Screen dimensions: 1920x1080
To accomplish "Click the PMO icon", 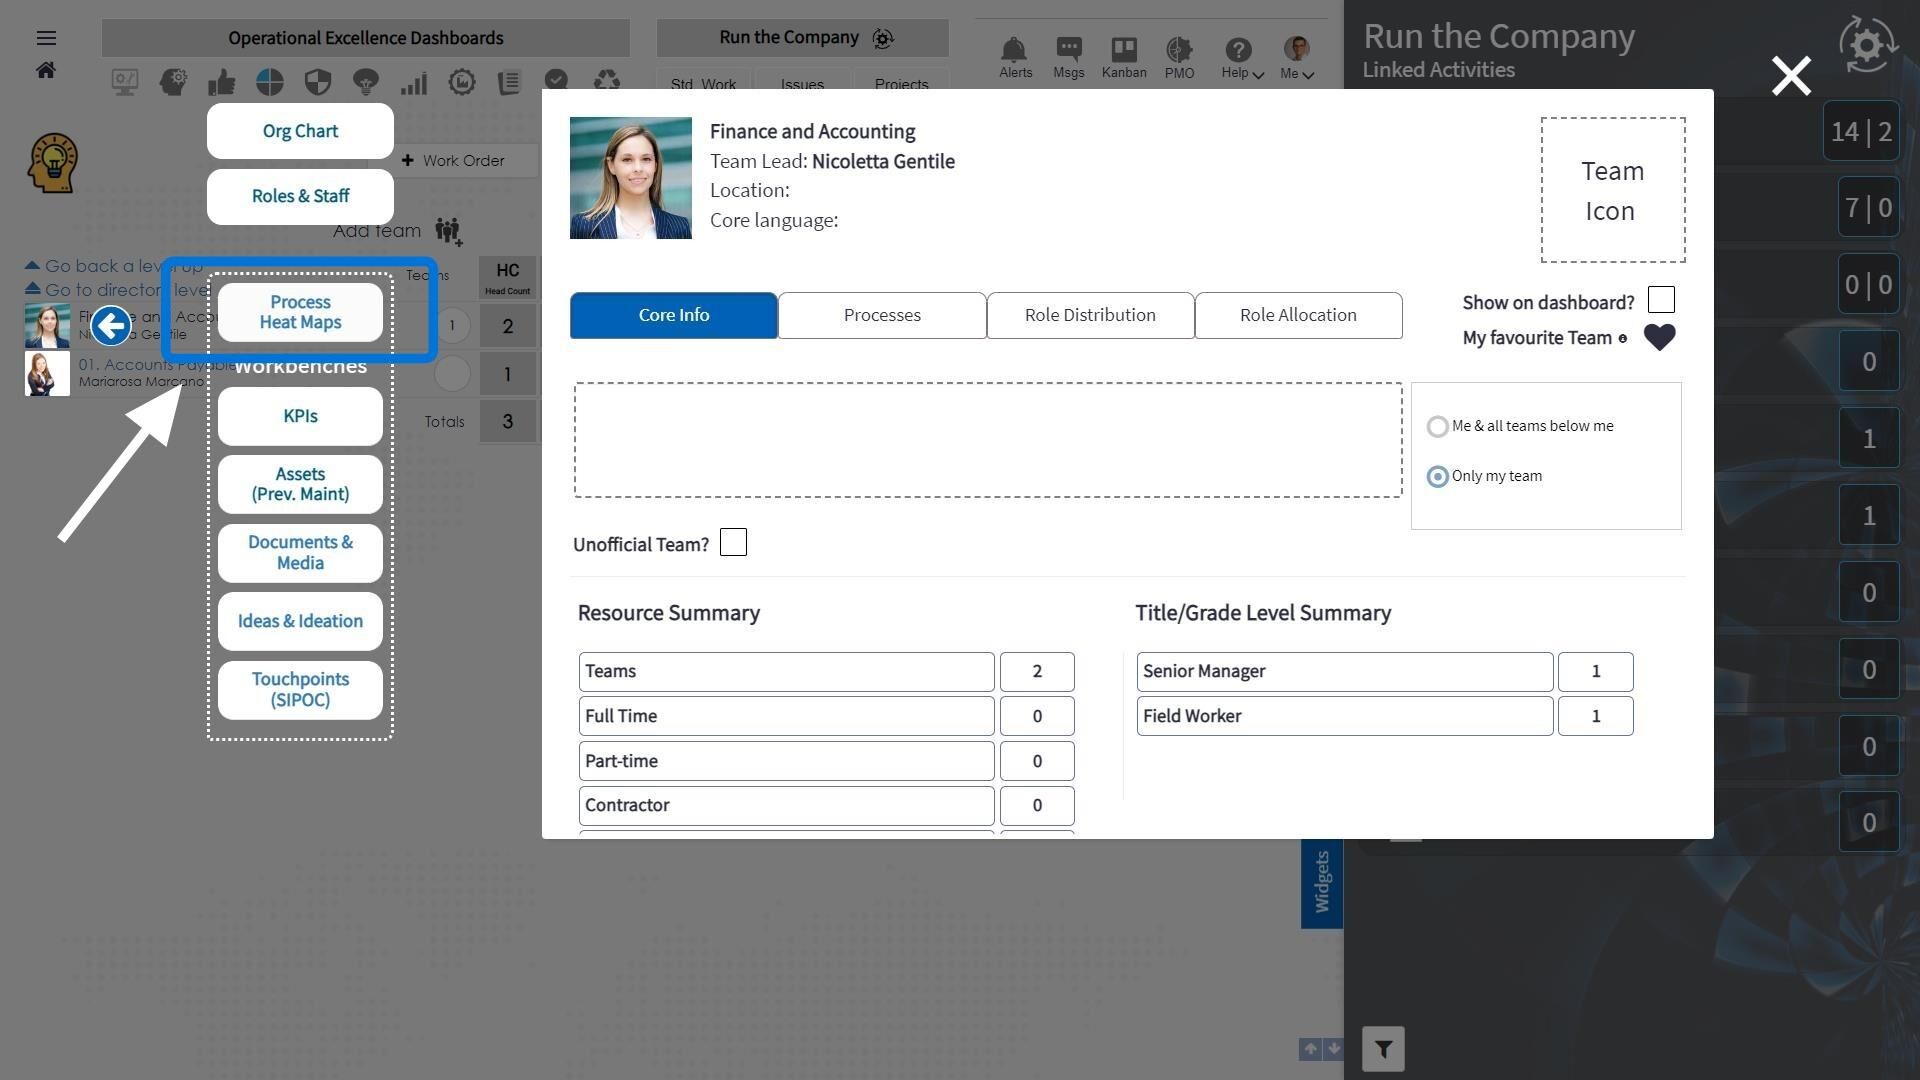I will pos(1179,49).
